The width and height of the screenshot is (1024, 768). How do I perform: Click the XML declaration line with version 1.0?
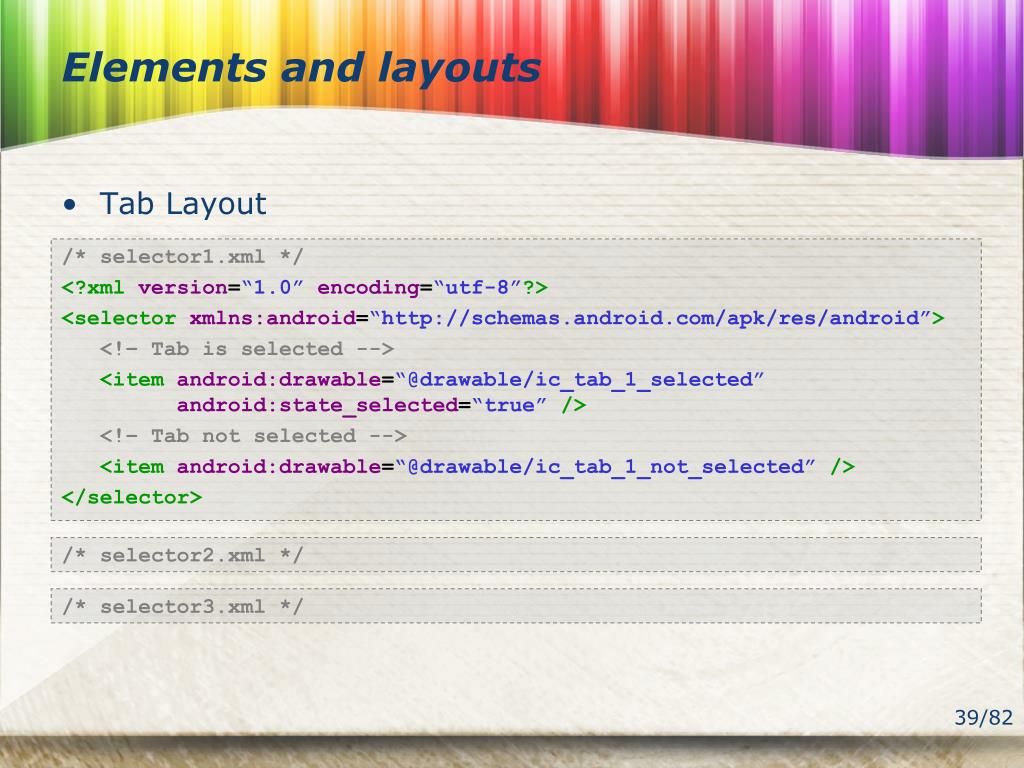point(304,287)
